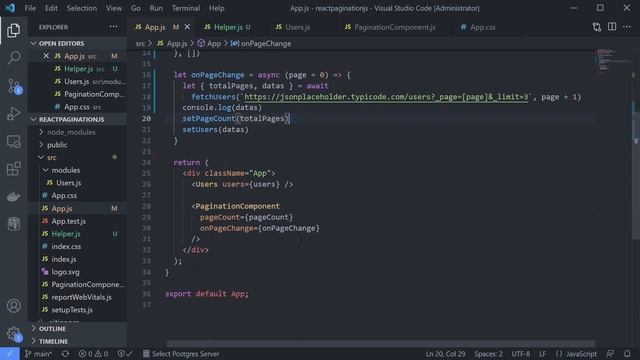Open editor More Actions ellipsis menu
640x360 pixels.
pyautogui.click(x=627, y=27)
